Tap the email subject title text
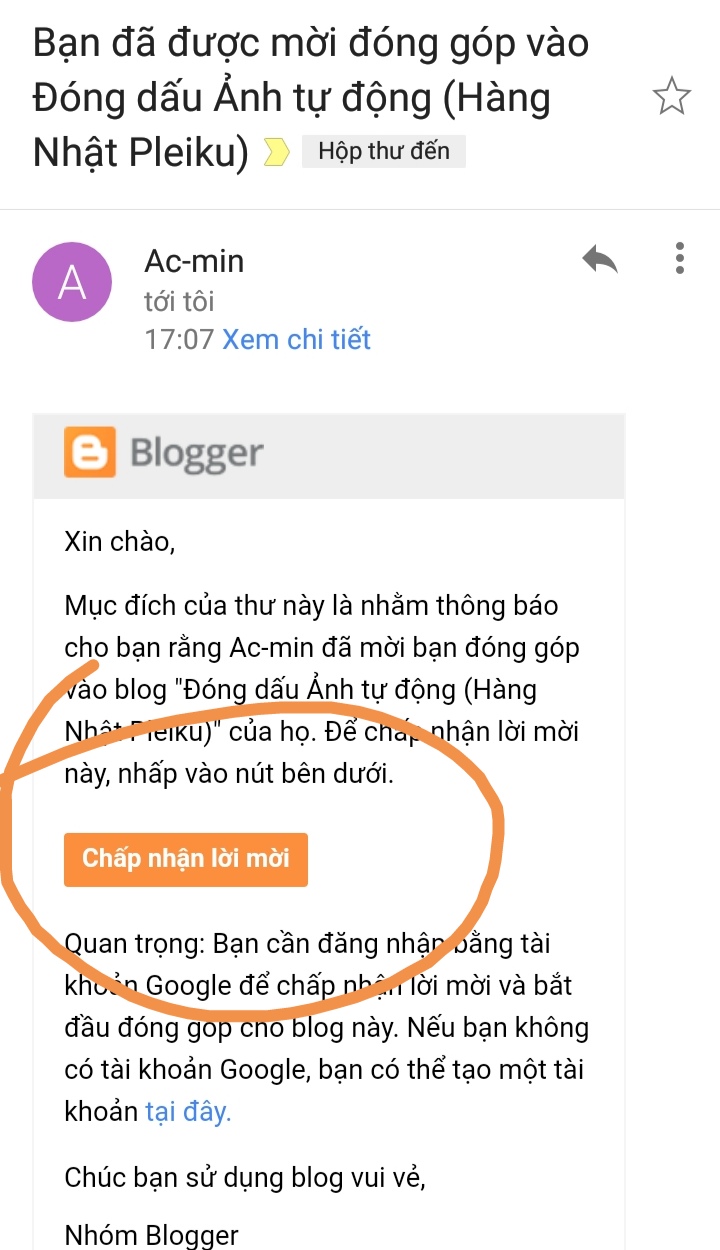 [x=311, y=98]
